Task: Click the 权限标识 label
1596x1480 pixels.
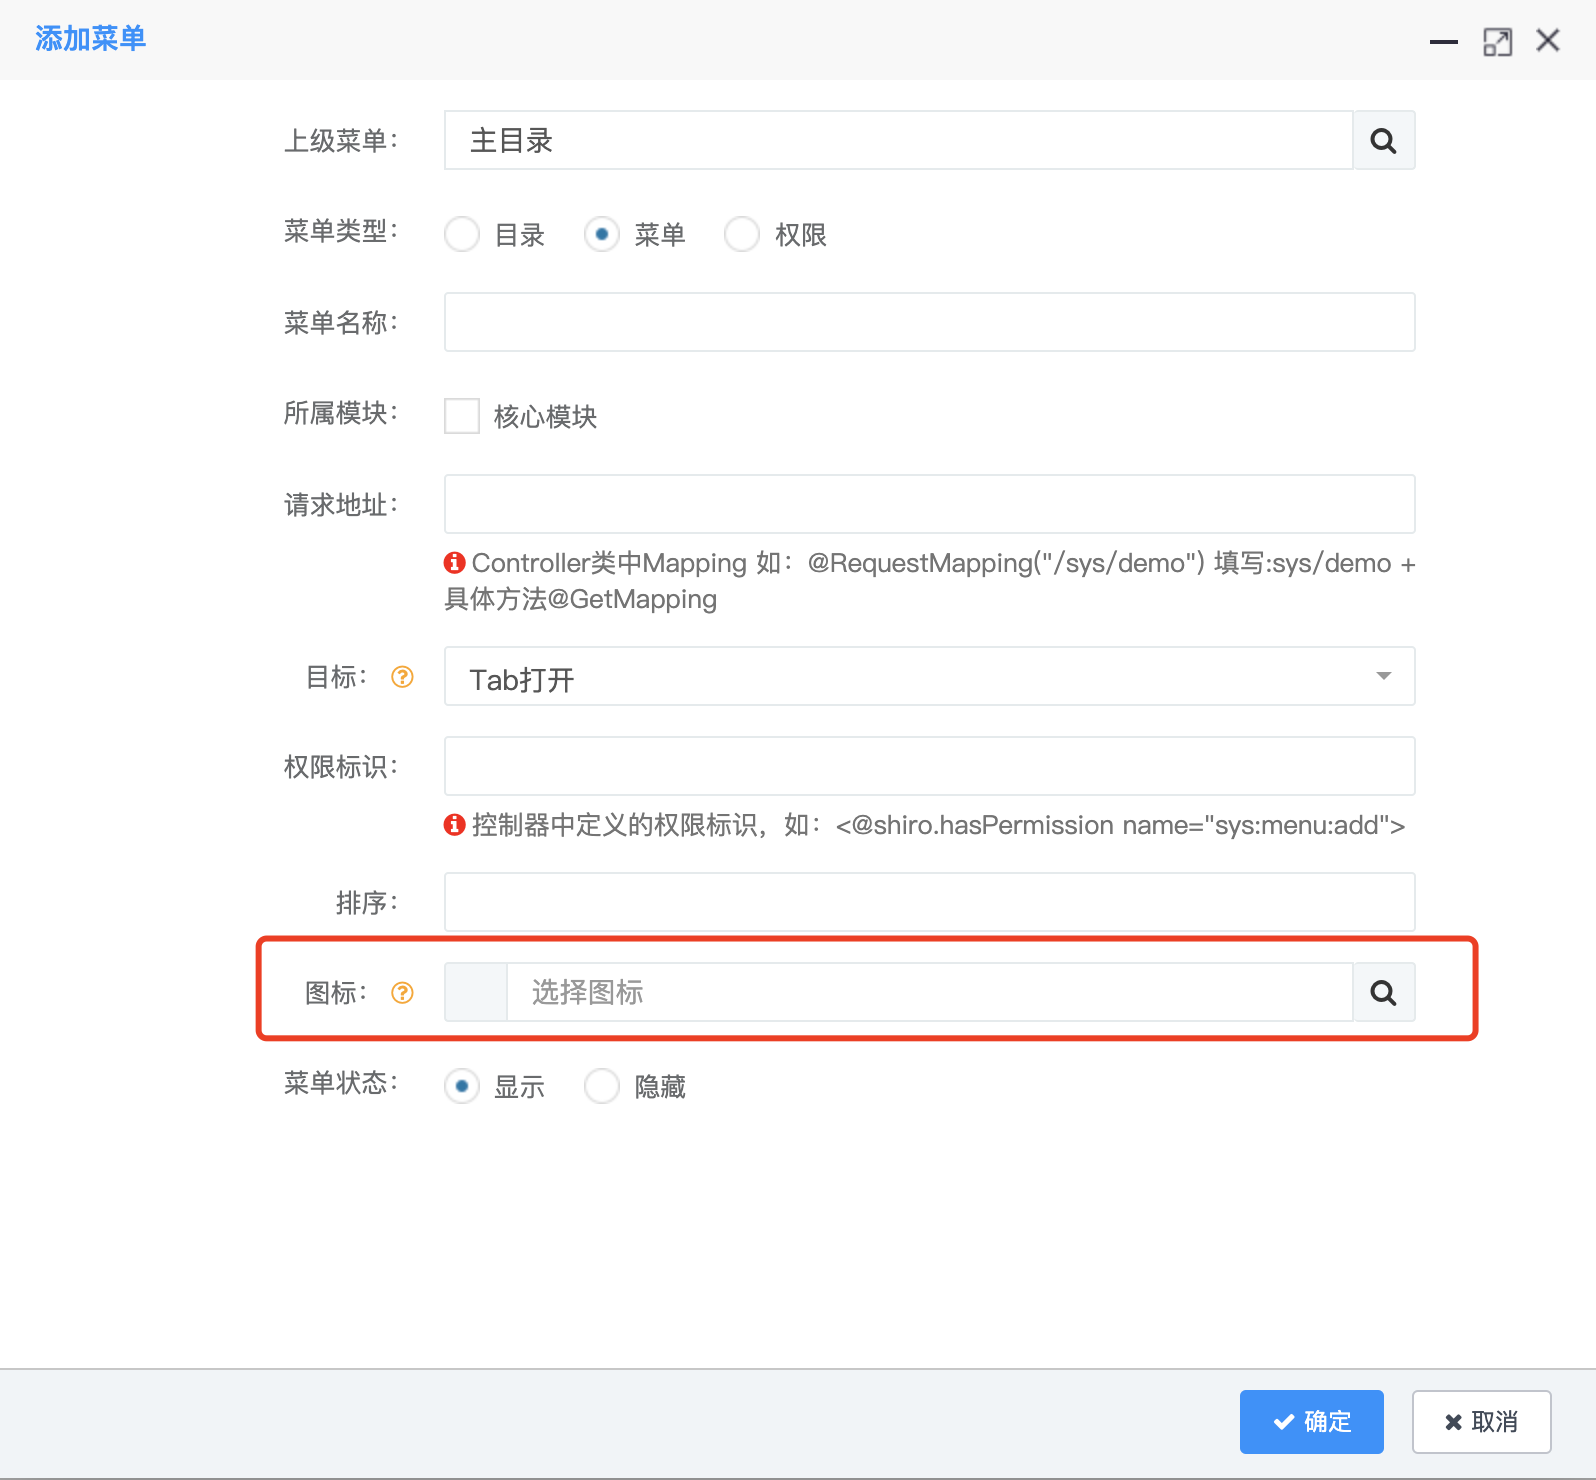Action: coord(341,767)
